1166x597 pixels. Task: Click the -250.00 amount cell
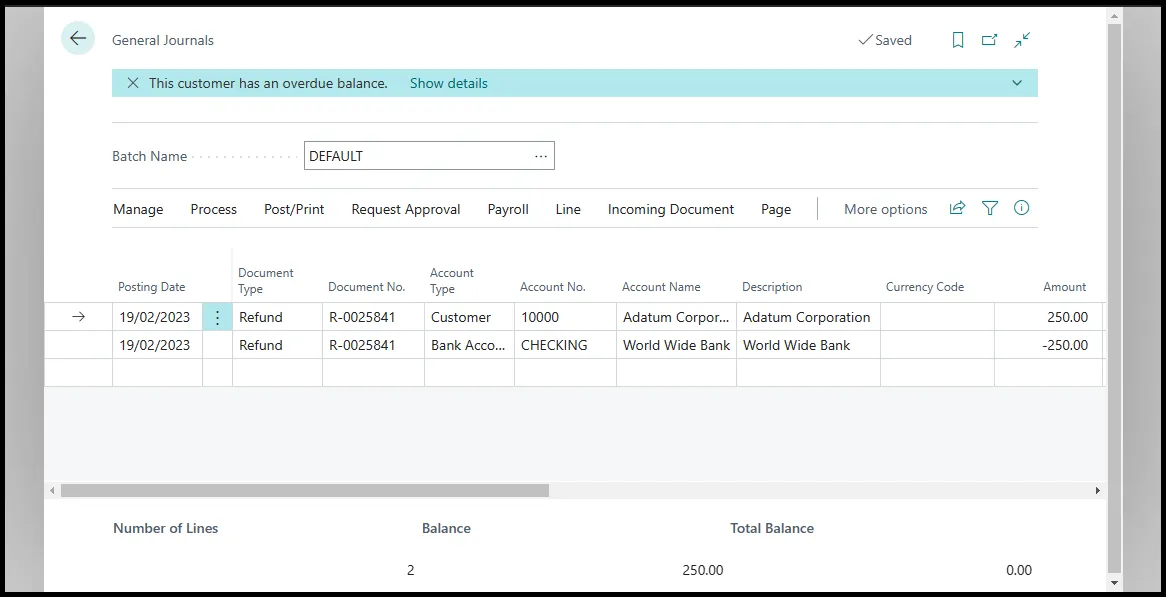coord(1049,345)
